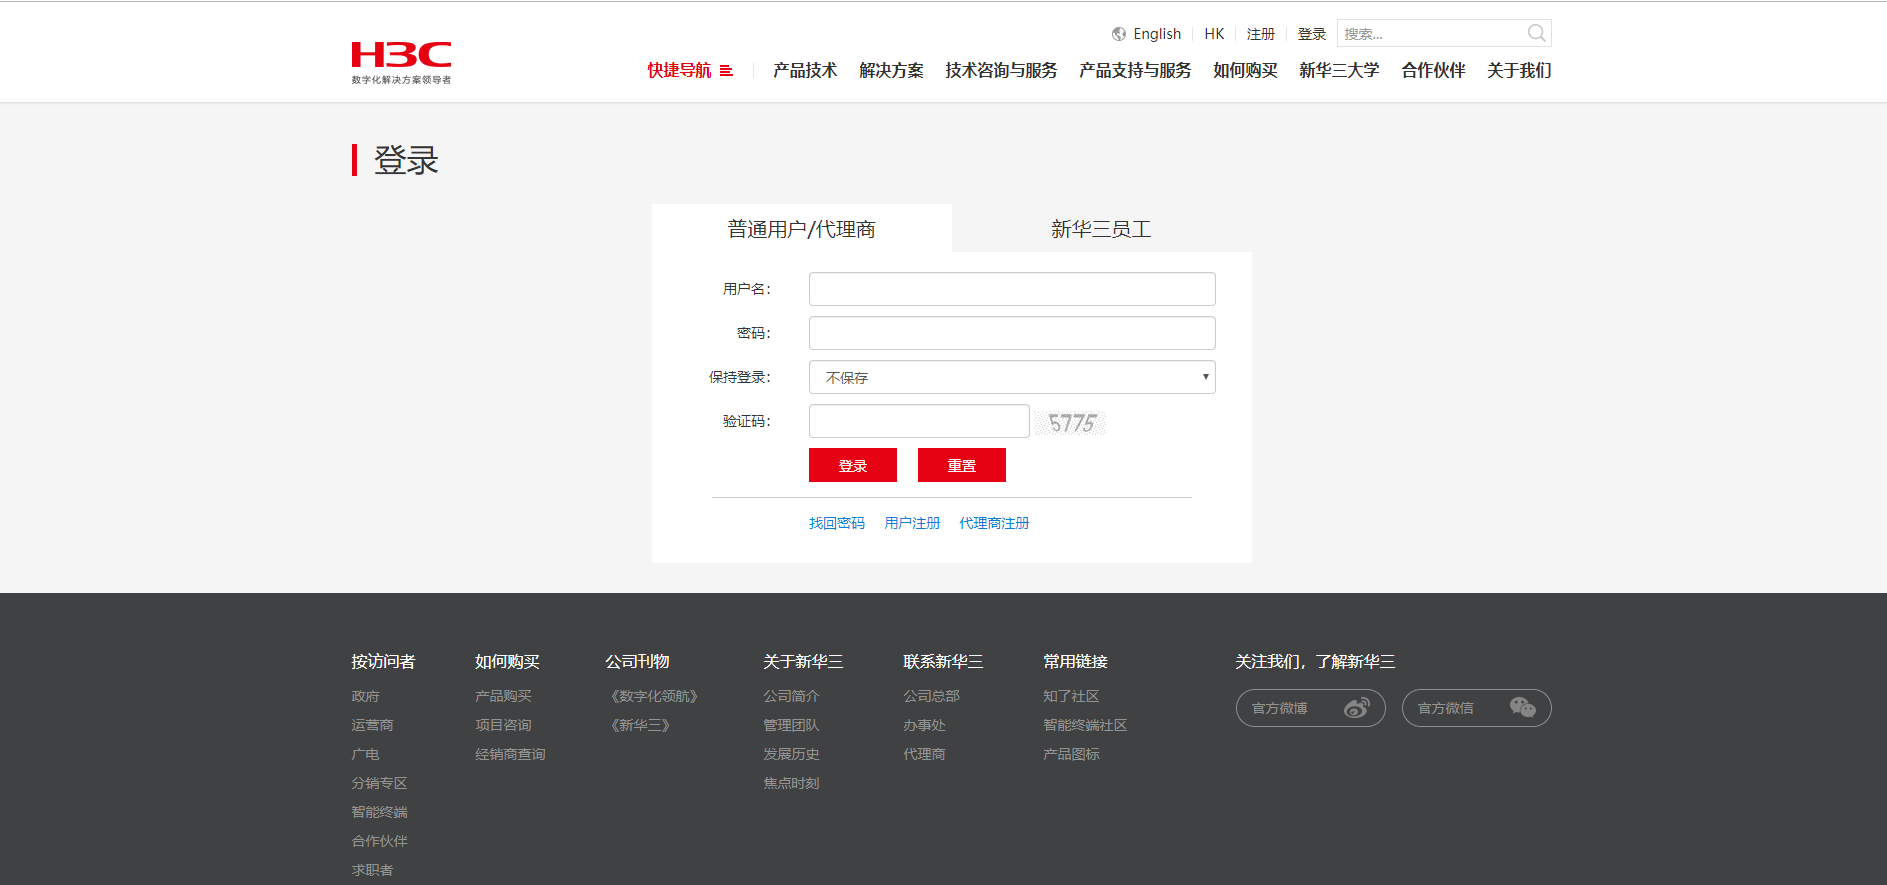Viewport: 1887px width, 885px height.
Task: Open the 产品技术 menu
Action: [805, 70]
